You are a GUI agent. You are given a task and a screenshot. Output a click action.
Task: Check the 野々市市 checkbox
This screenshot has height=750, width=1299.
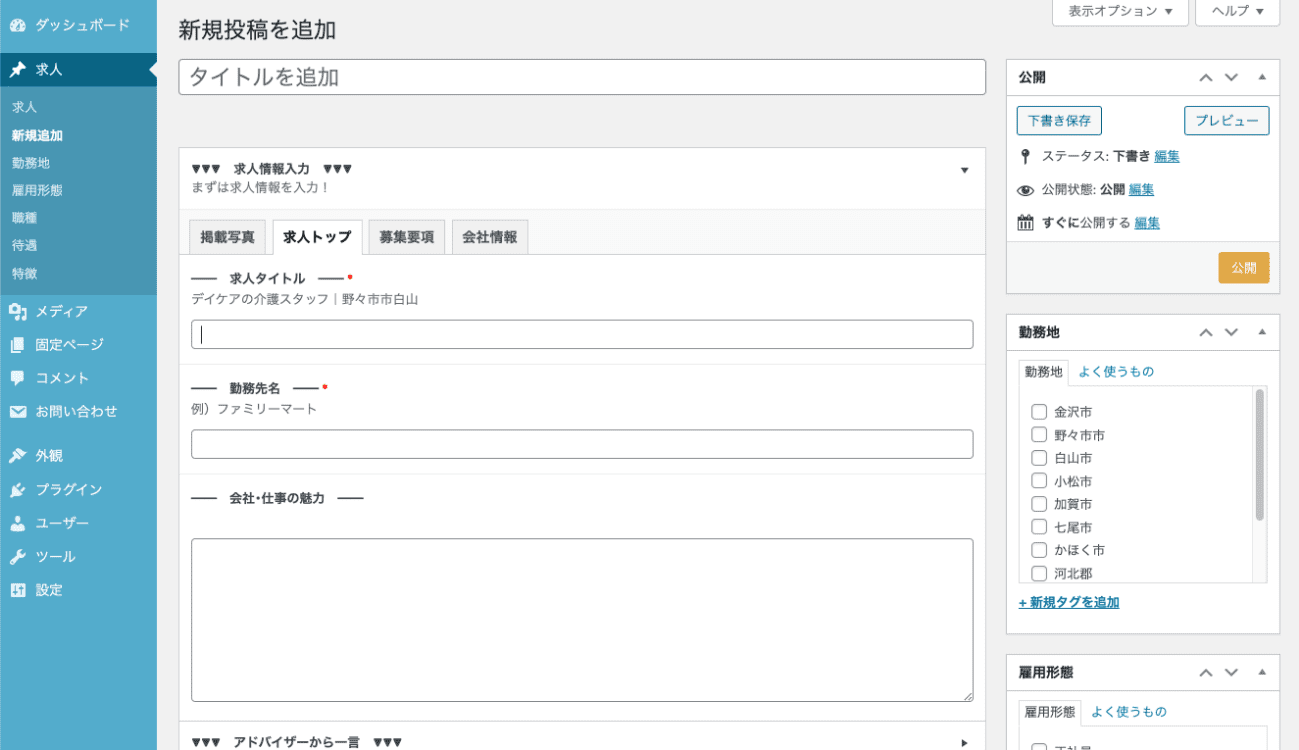[x=1039, y=435]
